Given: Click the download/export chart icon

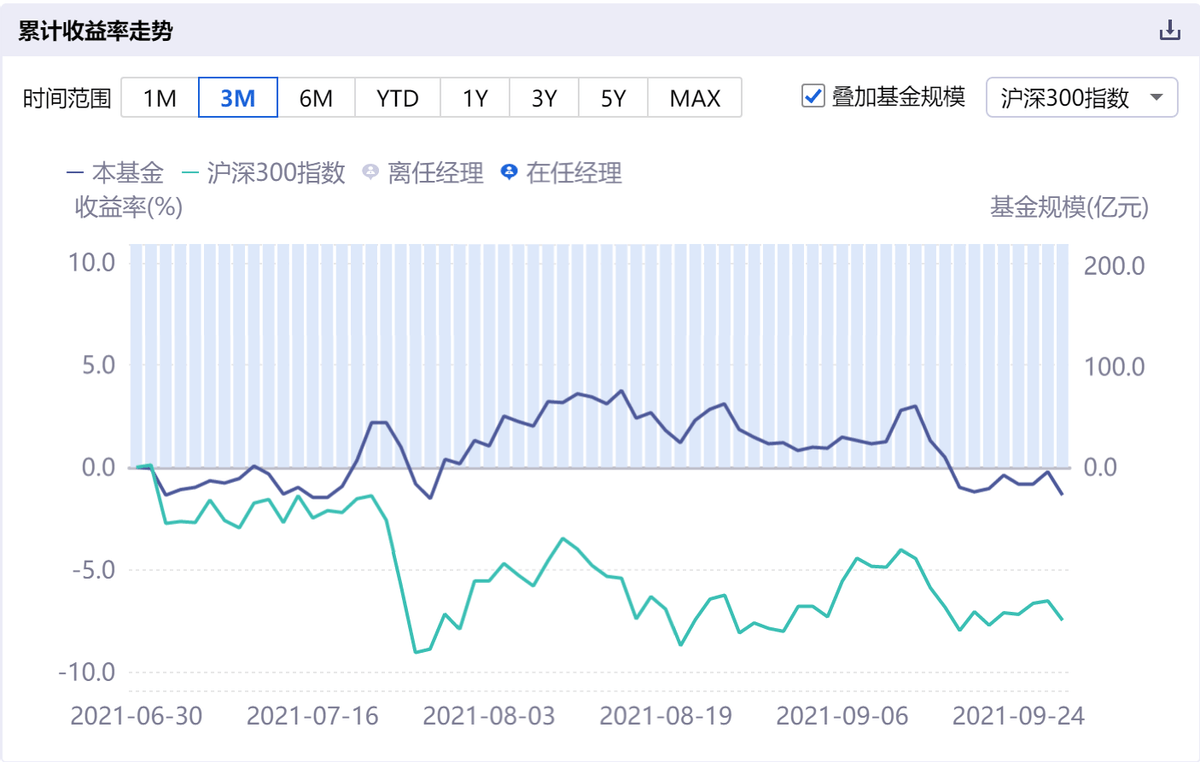Looking at the screenshot, I should (x=1168, y=31).
